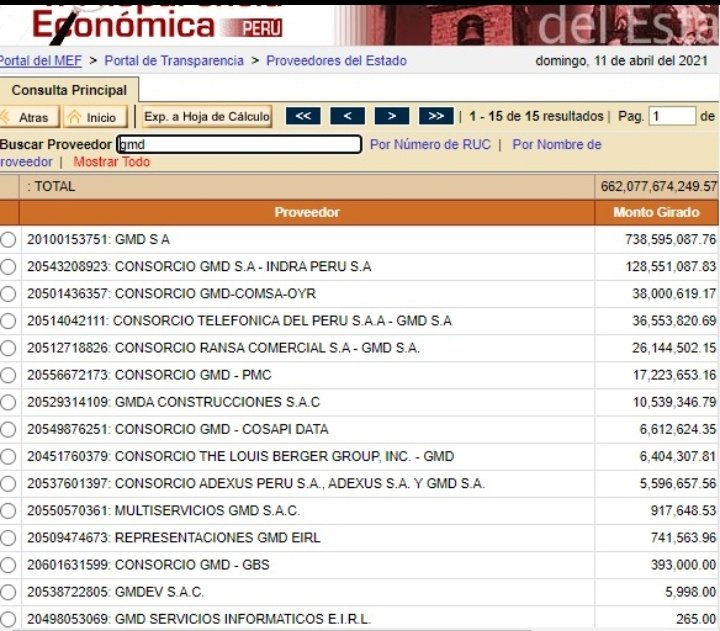
Task: Select radio for CONSORCIO TELEFONICA DEL PERU
Action: [8, 321]
